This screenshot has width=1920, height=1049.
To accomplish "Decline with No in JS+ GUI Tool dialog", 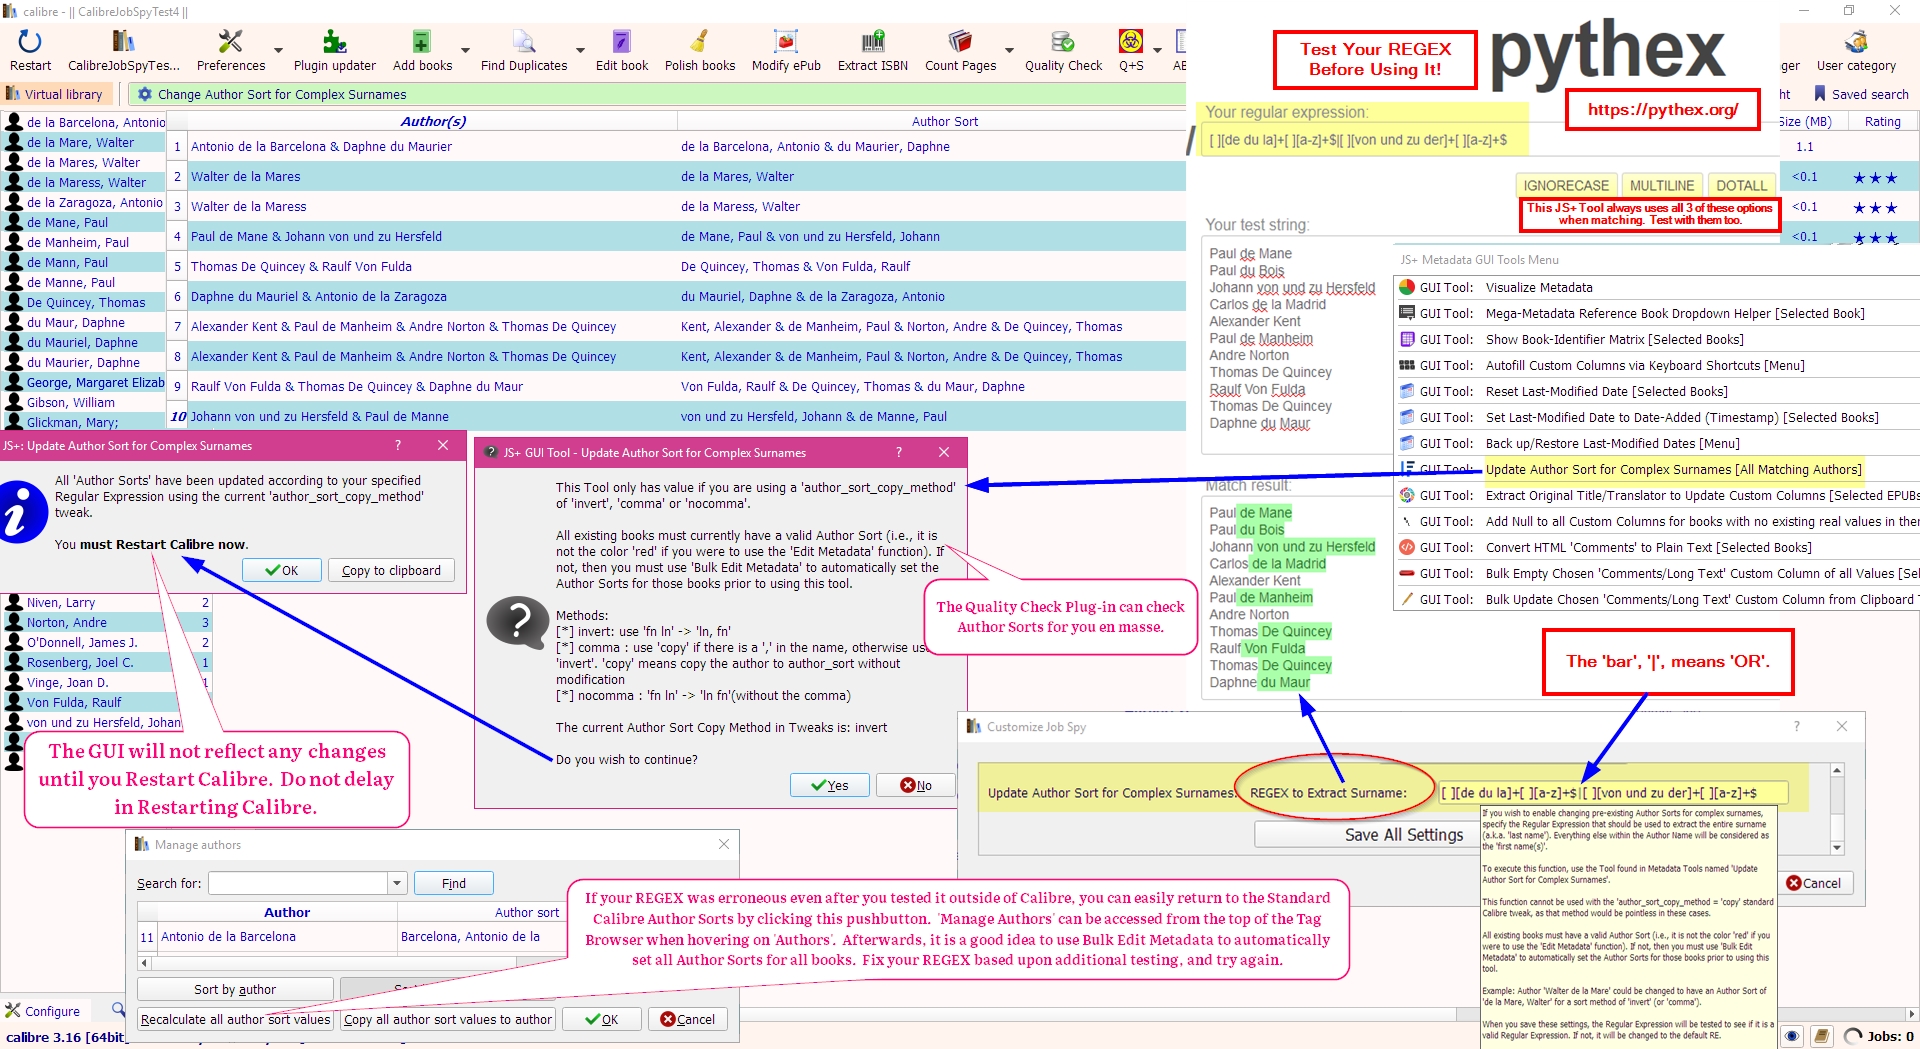I will (x=916, y=785).
